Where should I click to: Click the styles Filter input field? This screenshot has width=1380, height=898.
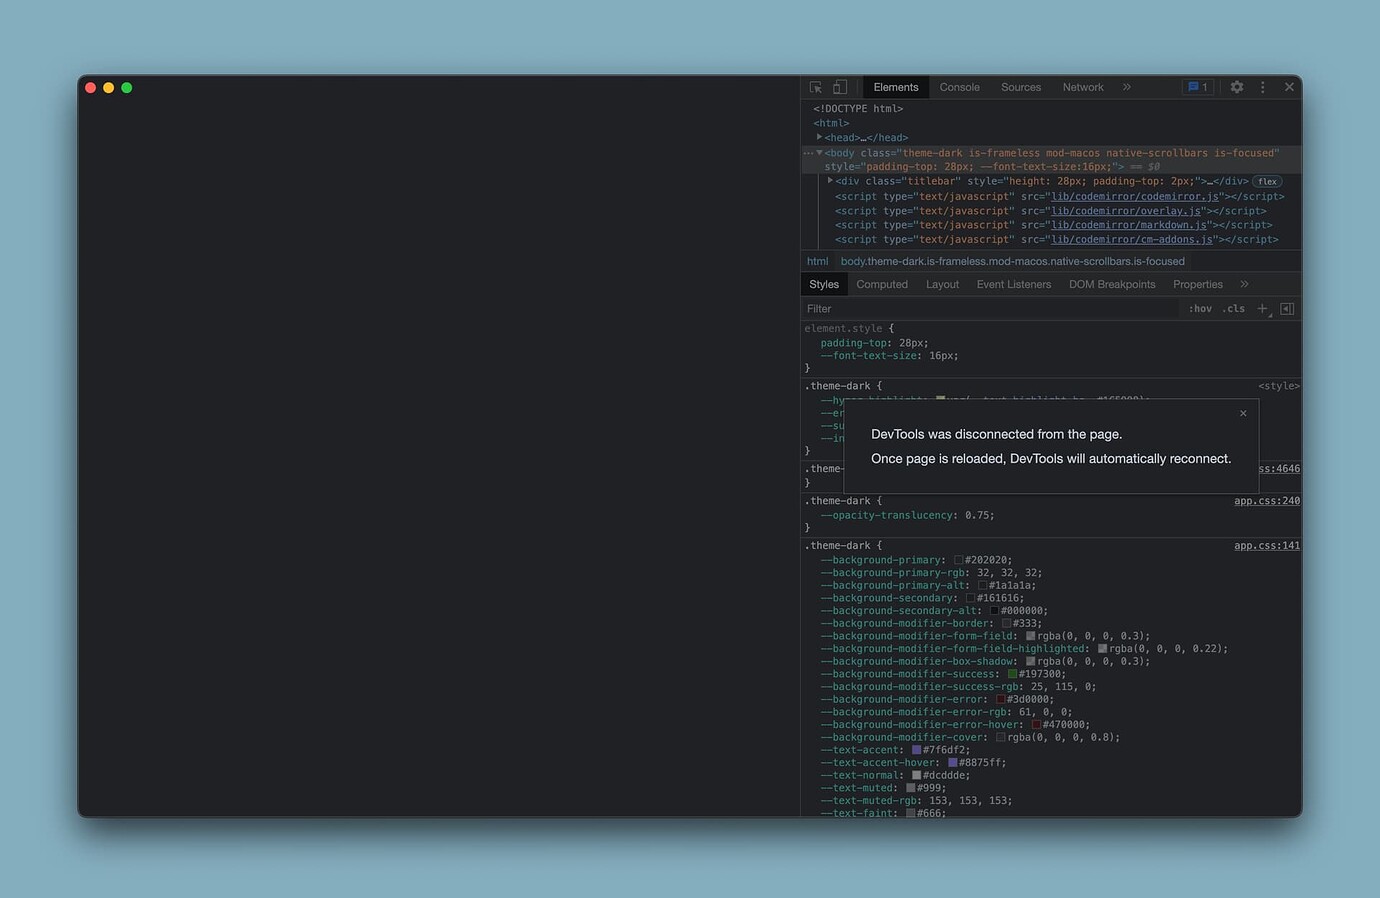click(x=990, y=309)
